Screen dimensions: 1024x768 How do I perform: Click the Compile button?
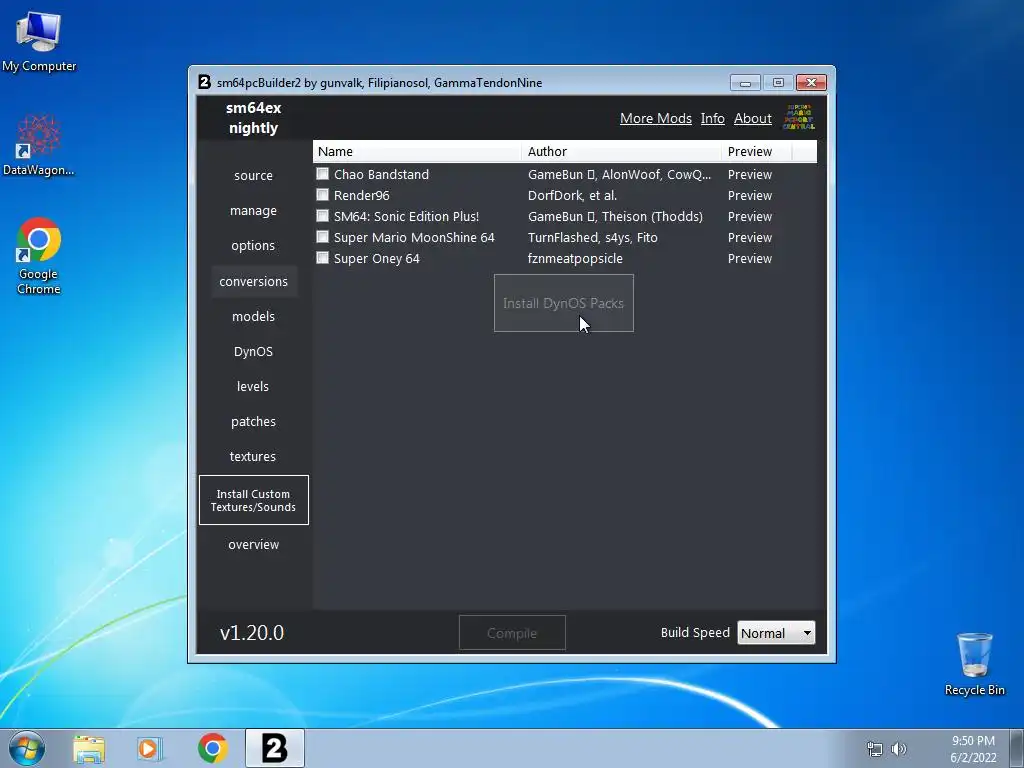[x=512, y=633]
